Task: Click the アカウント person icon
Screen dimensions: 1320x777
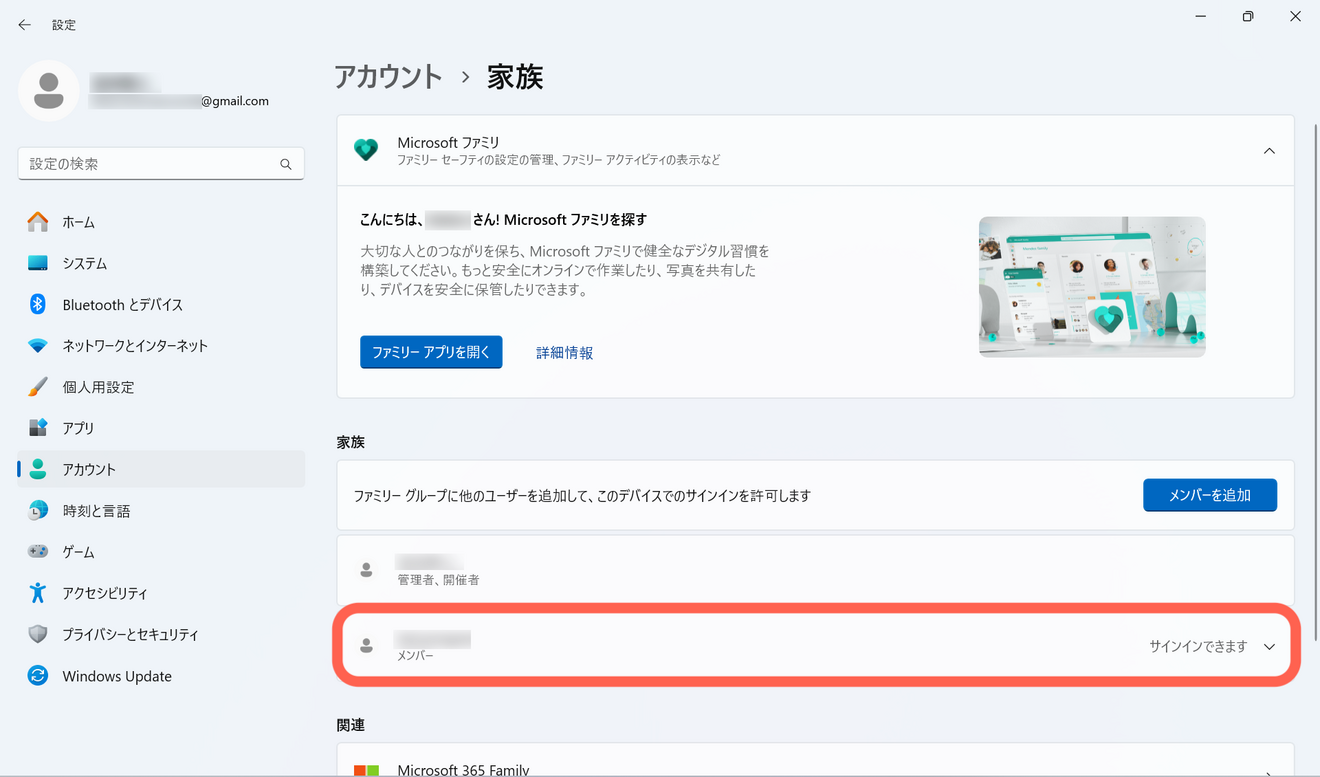Action: pos(38,469)
